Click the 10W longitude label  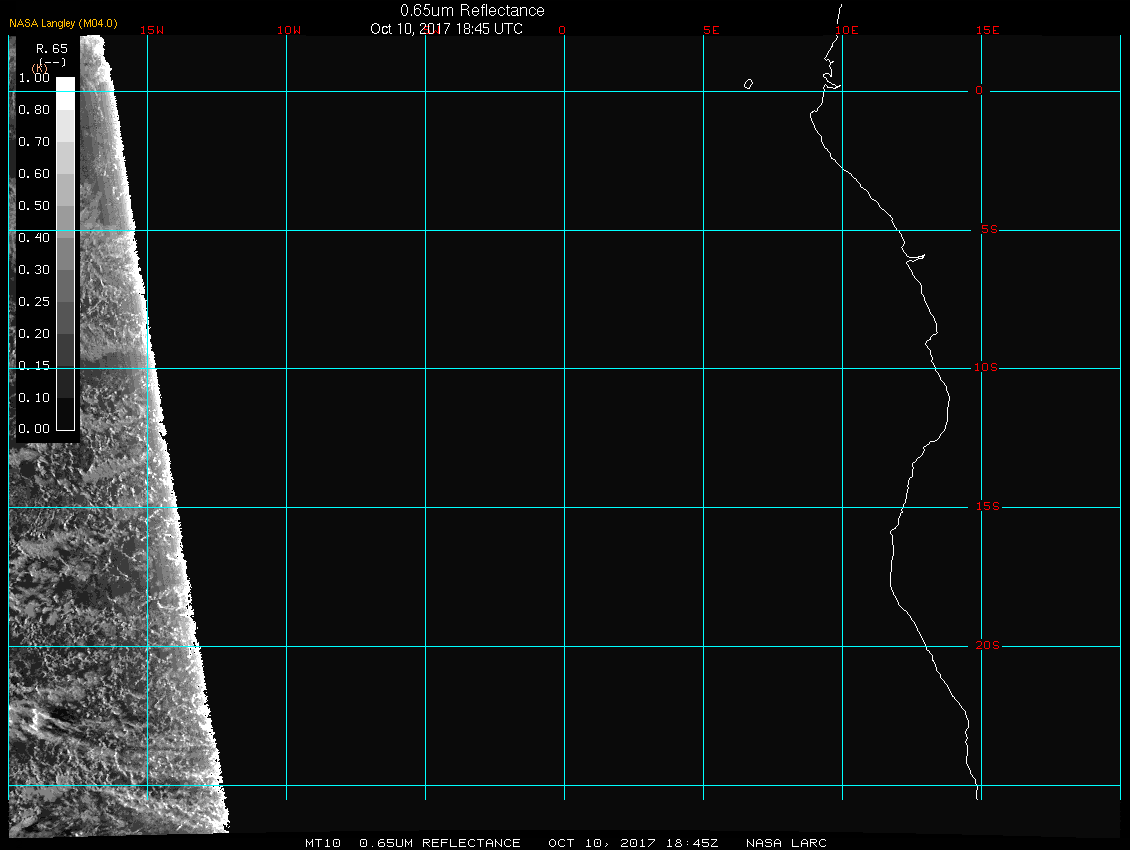pos(288,30)
